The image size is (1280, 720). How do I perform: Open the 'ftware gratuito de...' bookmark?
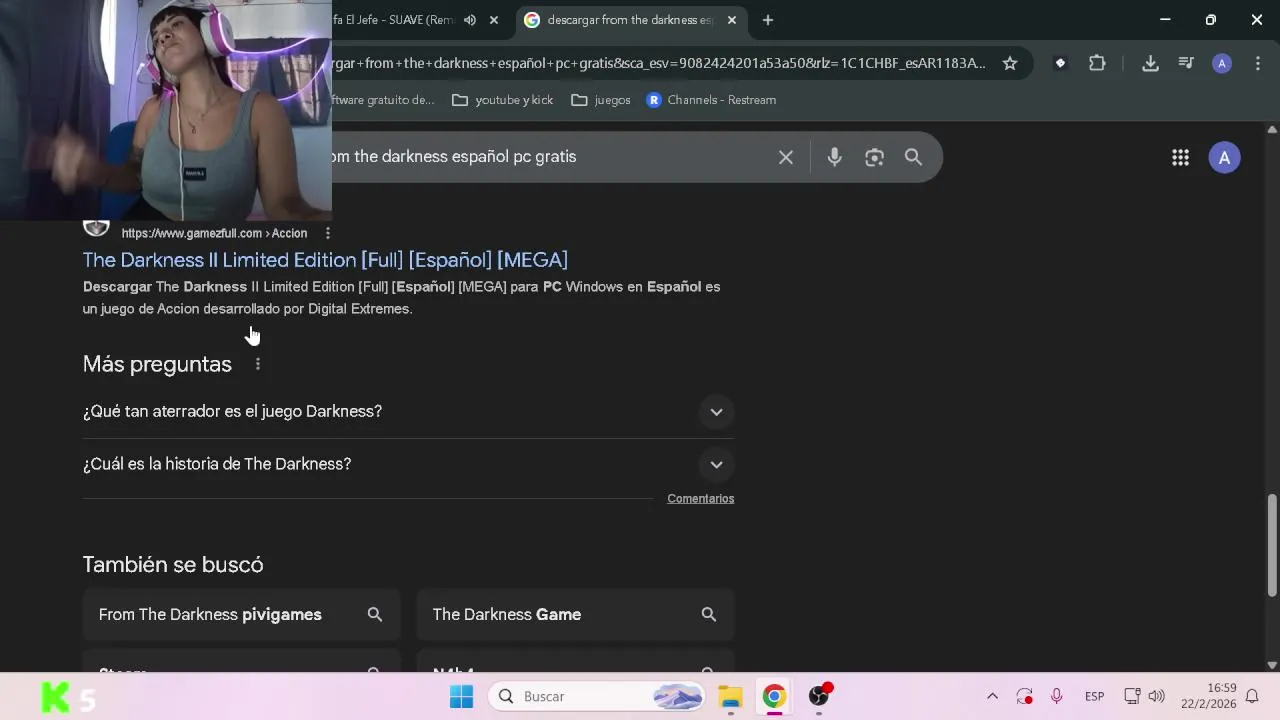pos(384,100)
